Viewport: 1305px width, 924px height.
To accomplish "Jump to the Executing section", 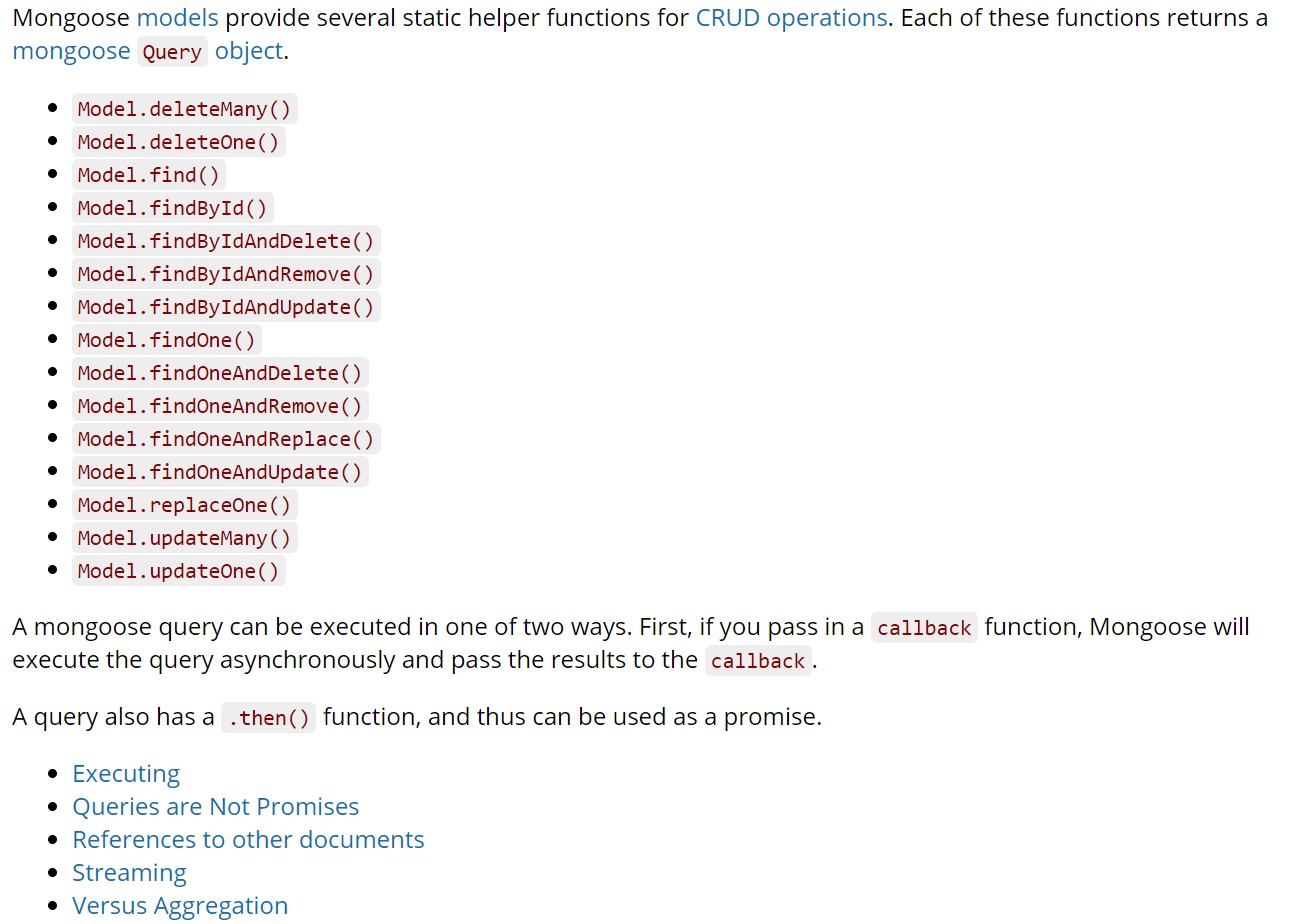I will pos(126,774).
